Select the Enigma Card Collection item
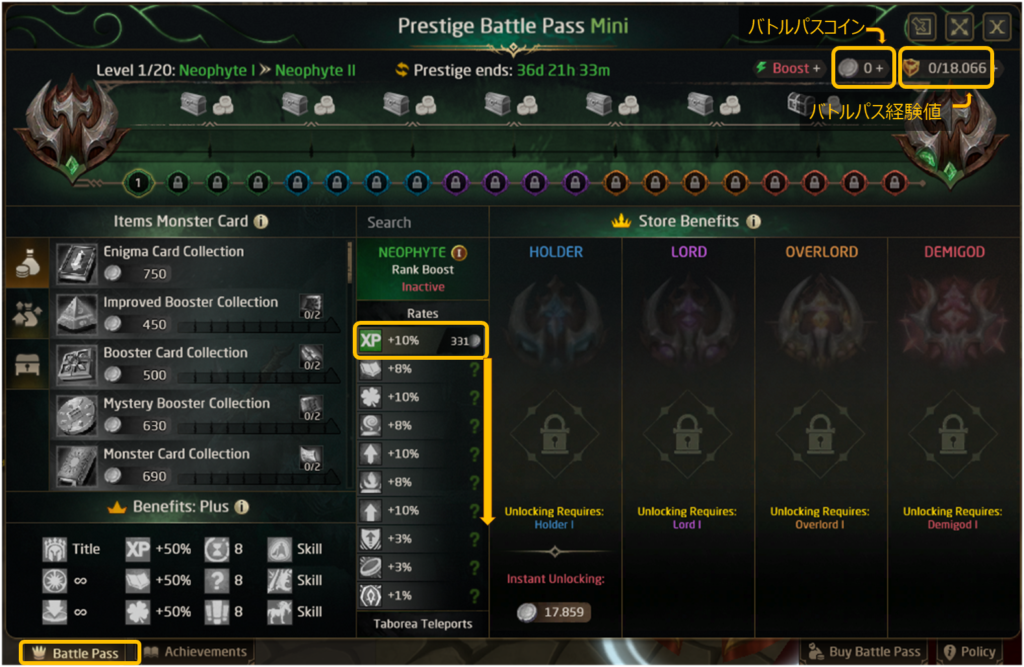This screenshot has width=1024, height=667. (x=200, y=263)
